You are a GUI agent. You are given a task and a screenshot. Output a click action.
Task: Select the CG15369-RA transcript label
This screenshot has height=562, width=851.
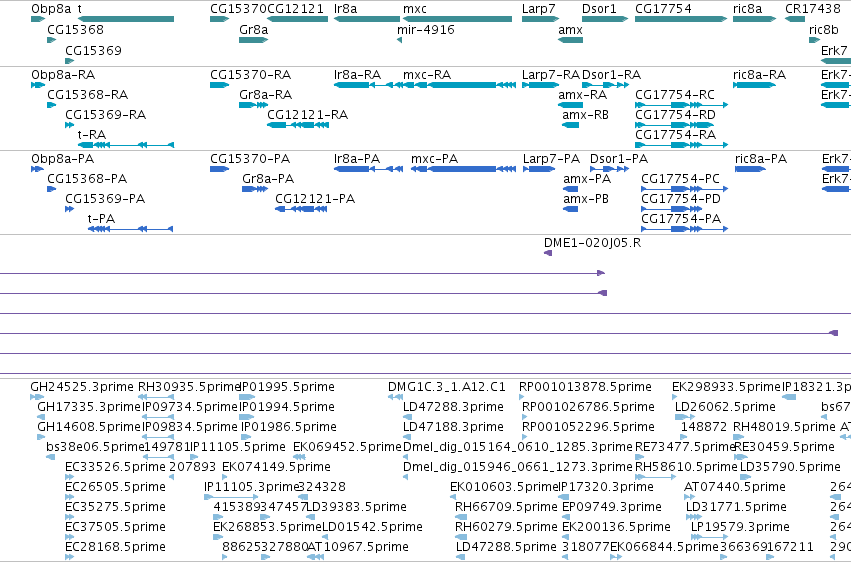[105, 115]
